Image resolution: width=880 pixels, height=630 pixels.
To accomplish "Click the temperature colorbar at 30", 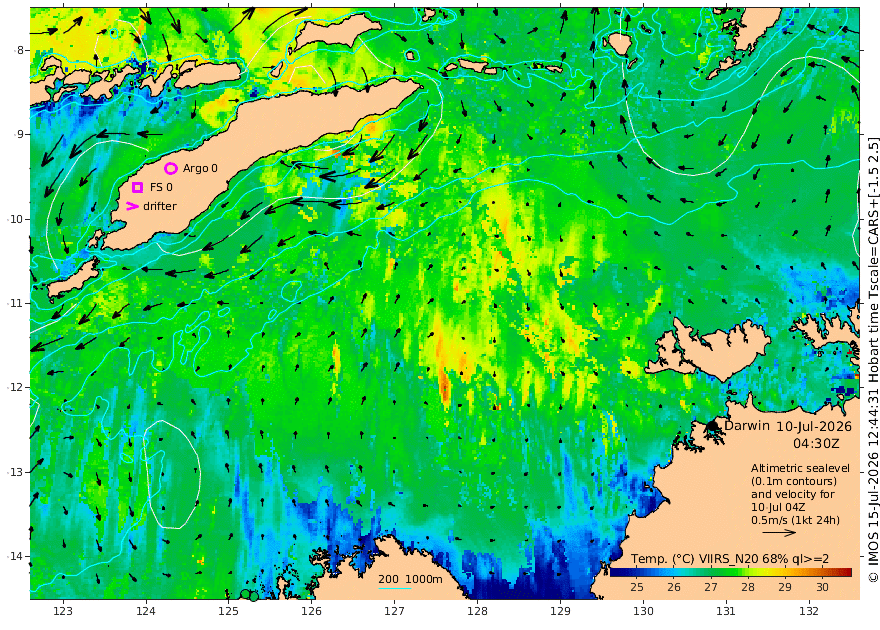I will pyautogui.click(x=822, y=573).
